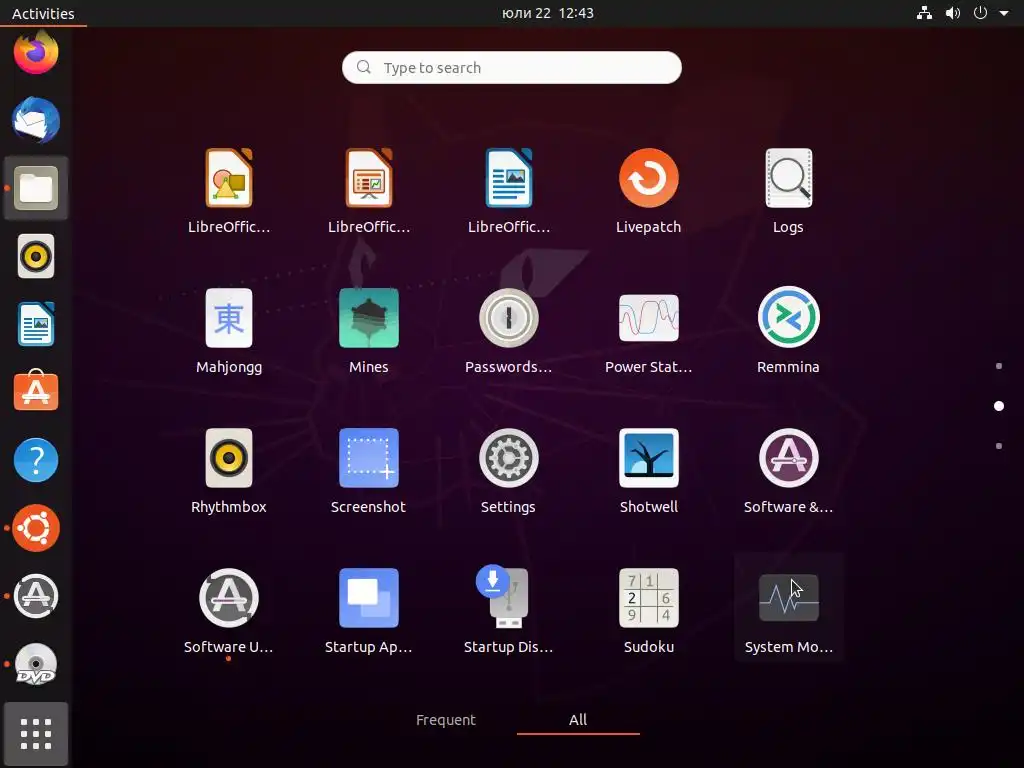Open Software Updater in the dock
The width and height of the screenshot is (1024, 768).
point(36,596)
